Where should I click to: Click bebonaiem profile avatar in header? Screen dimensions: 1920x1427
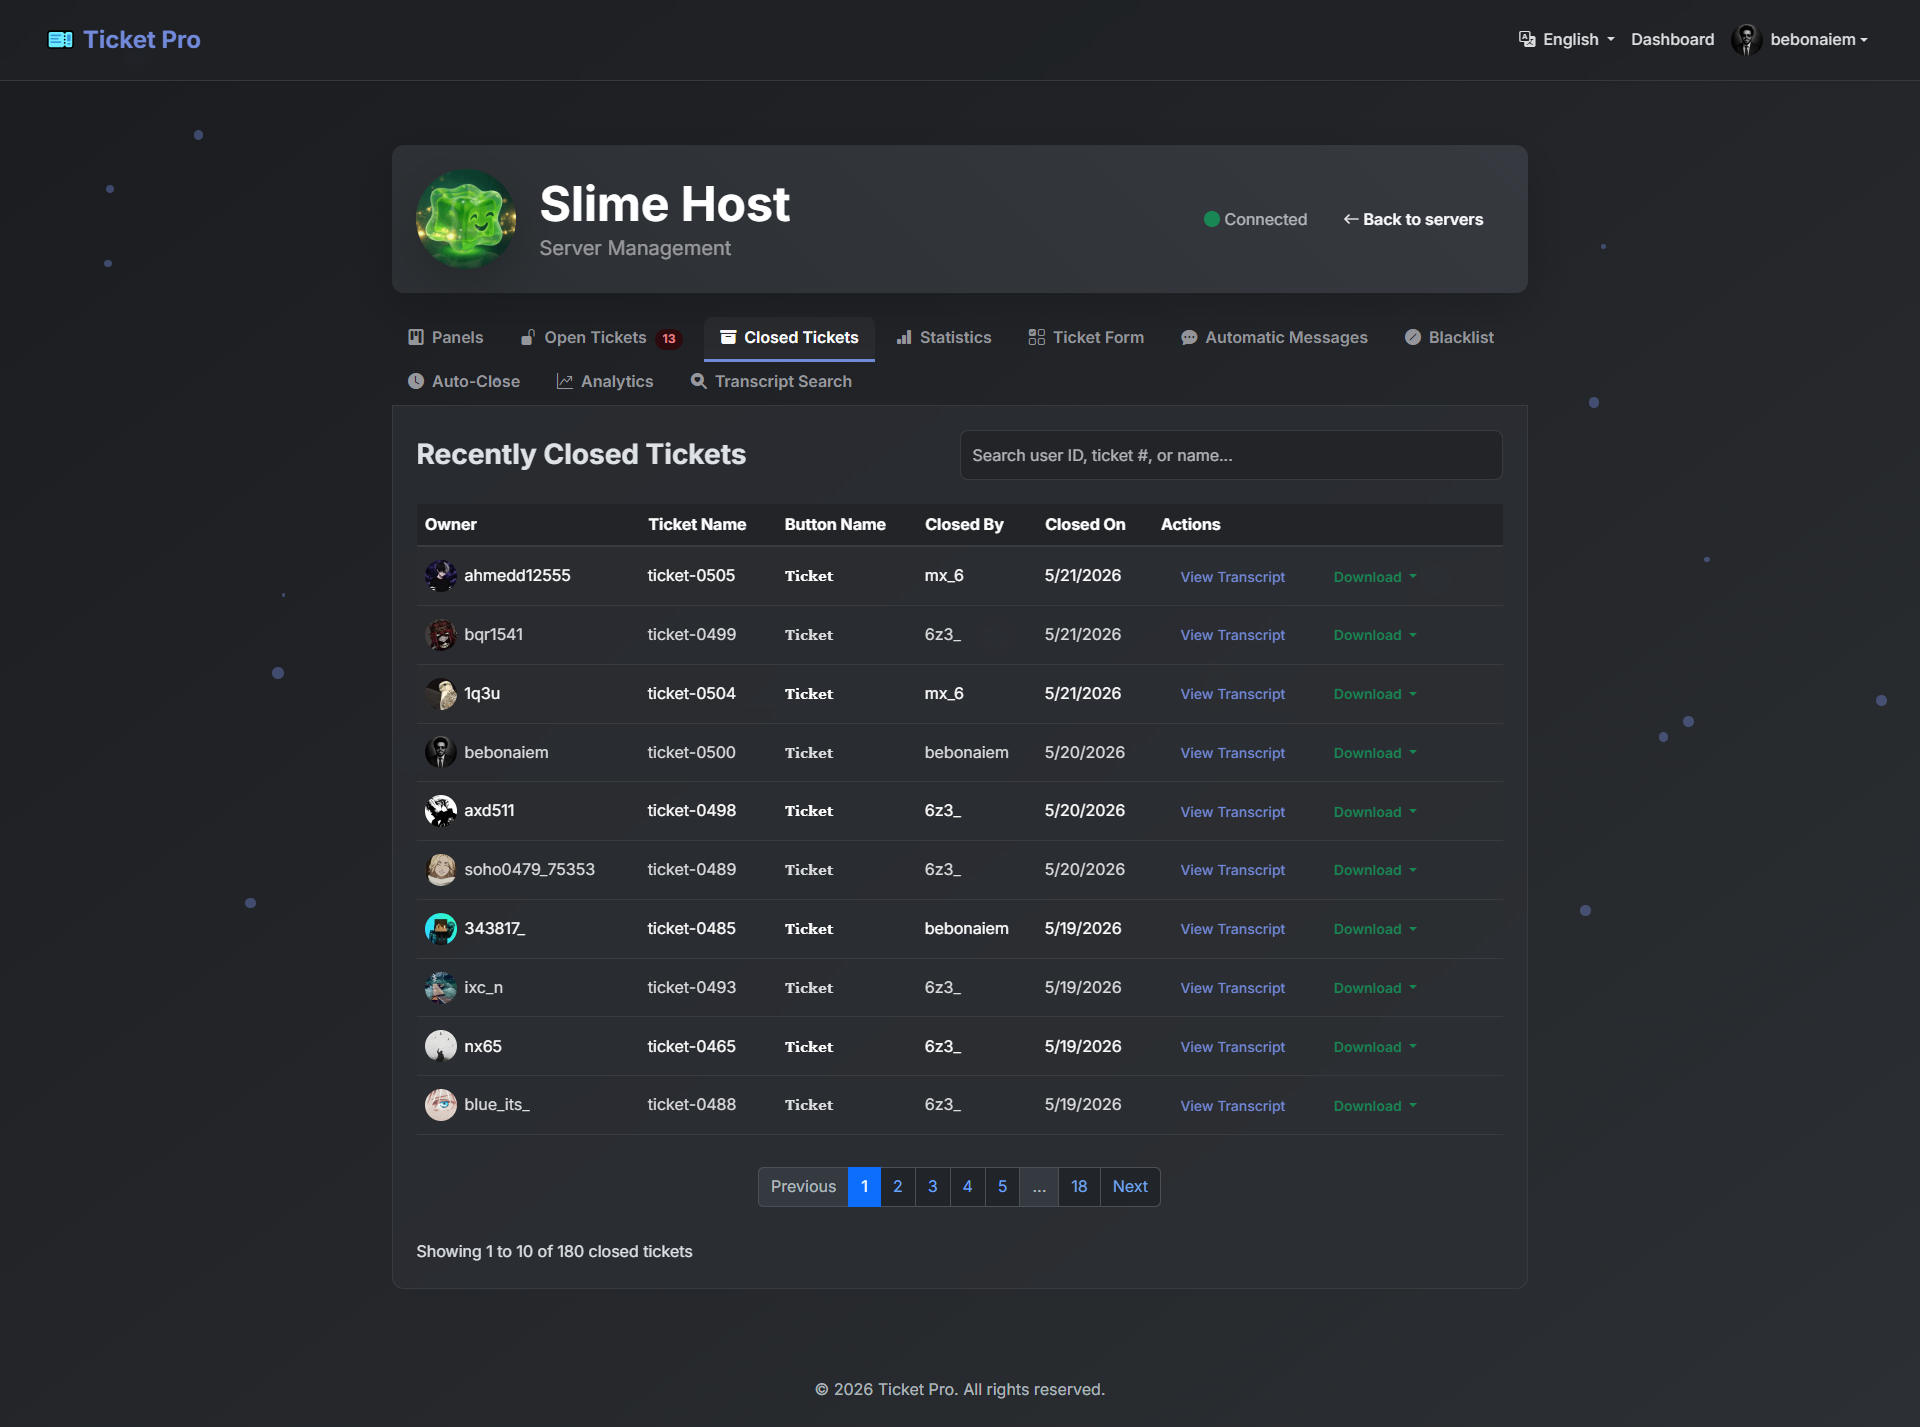pyautogui.click(x=1746, y=39)
